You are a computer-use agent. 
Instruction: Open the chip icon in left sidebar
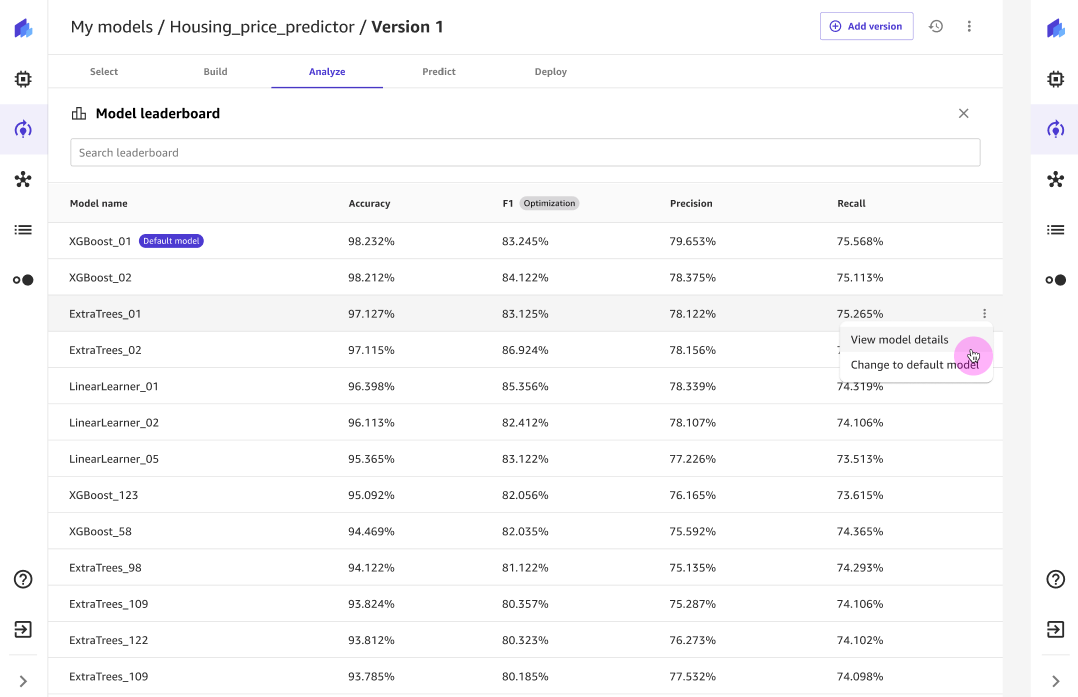(x=23, y=79)
